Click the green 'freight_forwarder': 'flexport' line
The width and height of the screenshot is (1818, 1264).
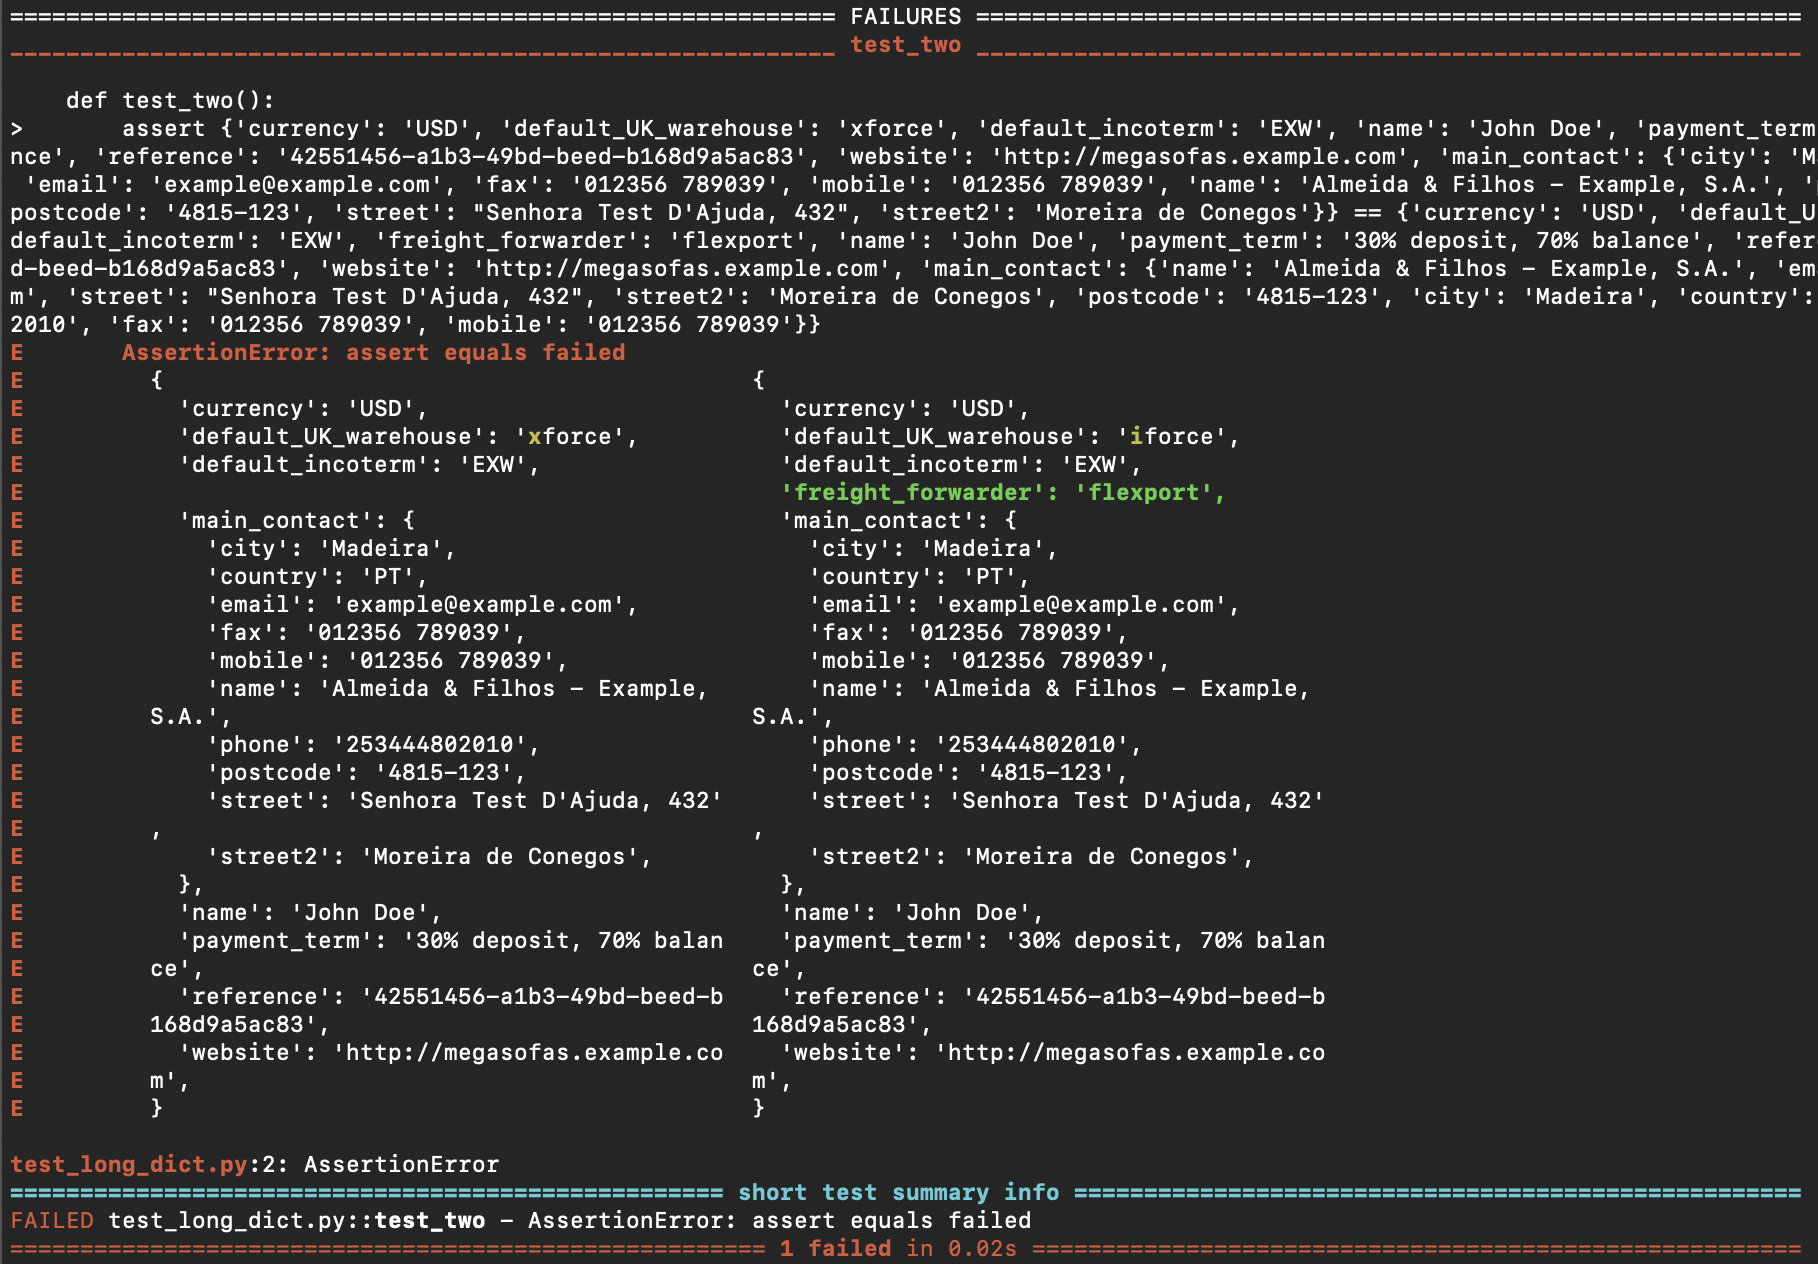[1004, 492]
